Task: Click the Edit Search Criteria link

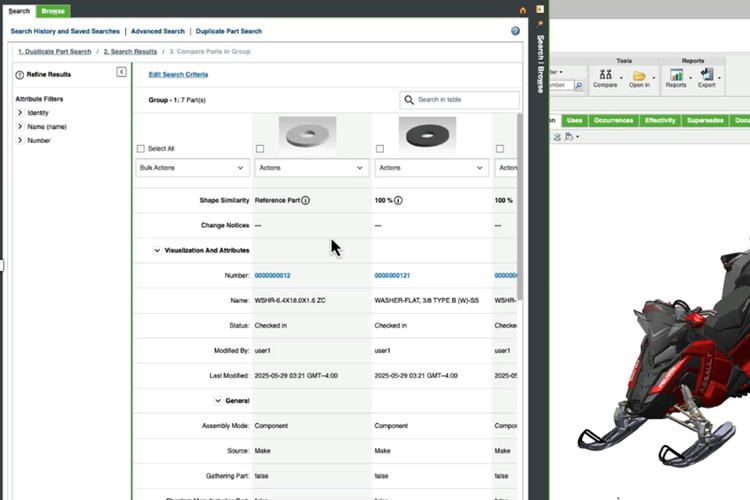Action: (178, 75)
